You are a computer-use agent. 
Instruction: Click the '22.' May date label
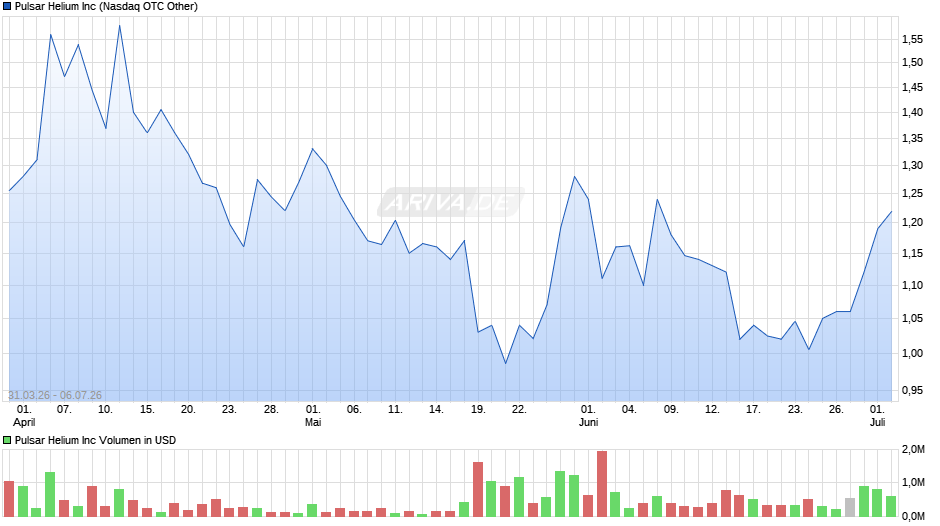pos(519,410)
